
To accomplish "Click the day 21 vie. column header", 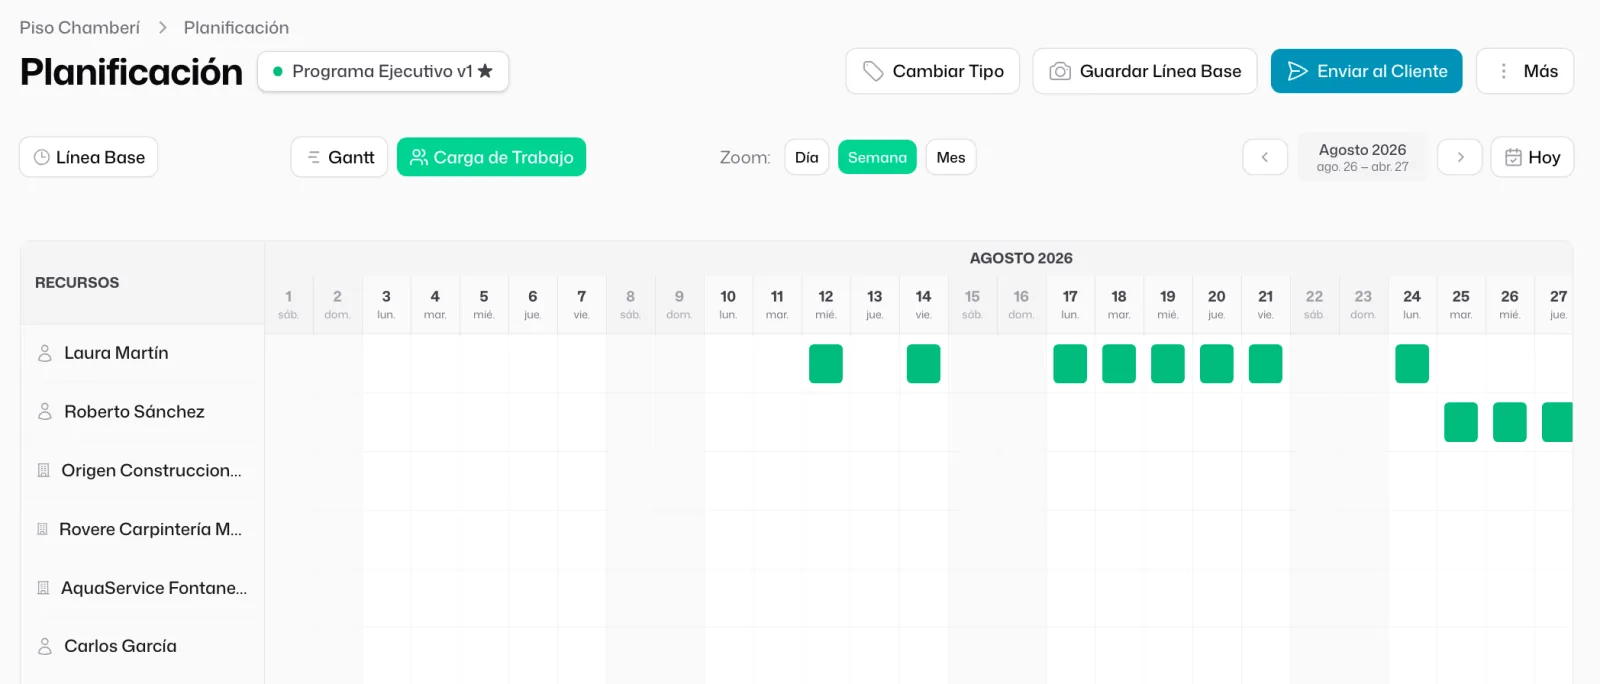I will click(1266, 304).
